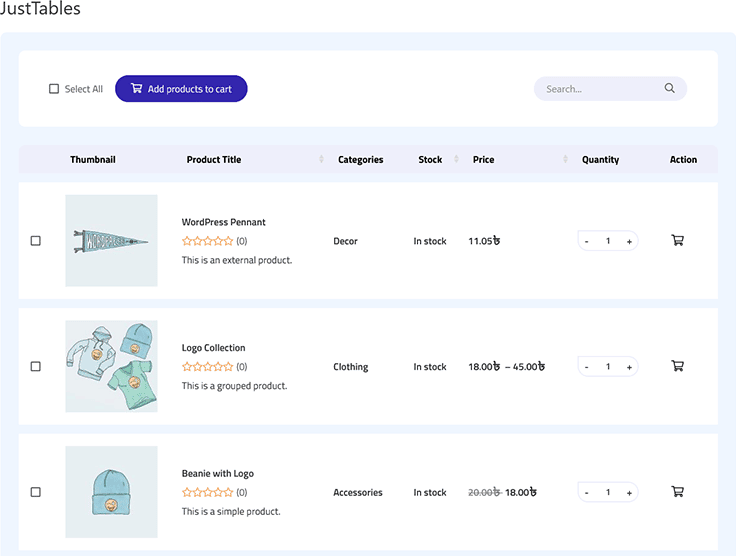Screen dimensions: 736x556
Task: Click In stock status for WordPress Pennant
Action: 429,241
